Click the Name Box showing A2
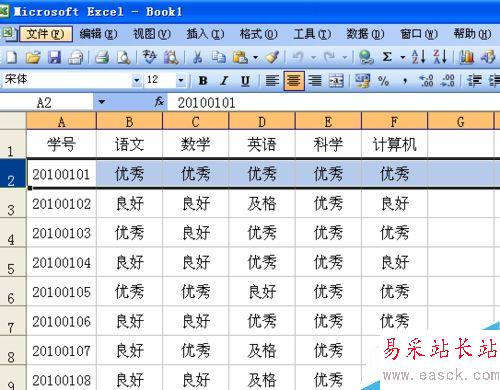 coord(47,102)
